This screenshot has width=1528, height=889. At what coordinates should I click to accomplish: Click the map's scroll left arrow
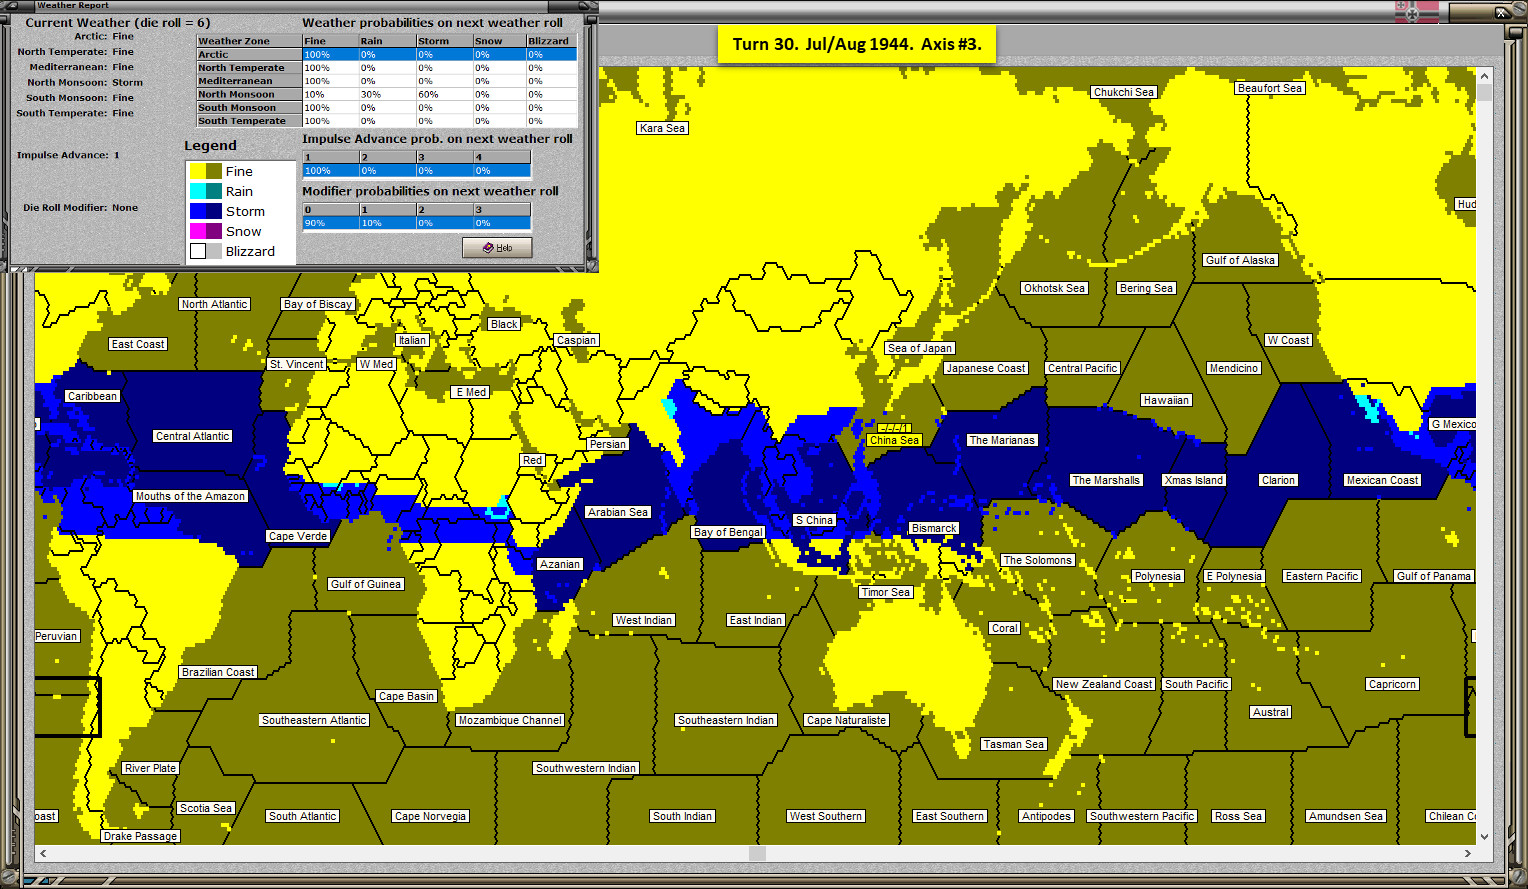coord(43,853)
